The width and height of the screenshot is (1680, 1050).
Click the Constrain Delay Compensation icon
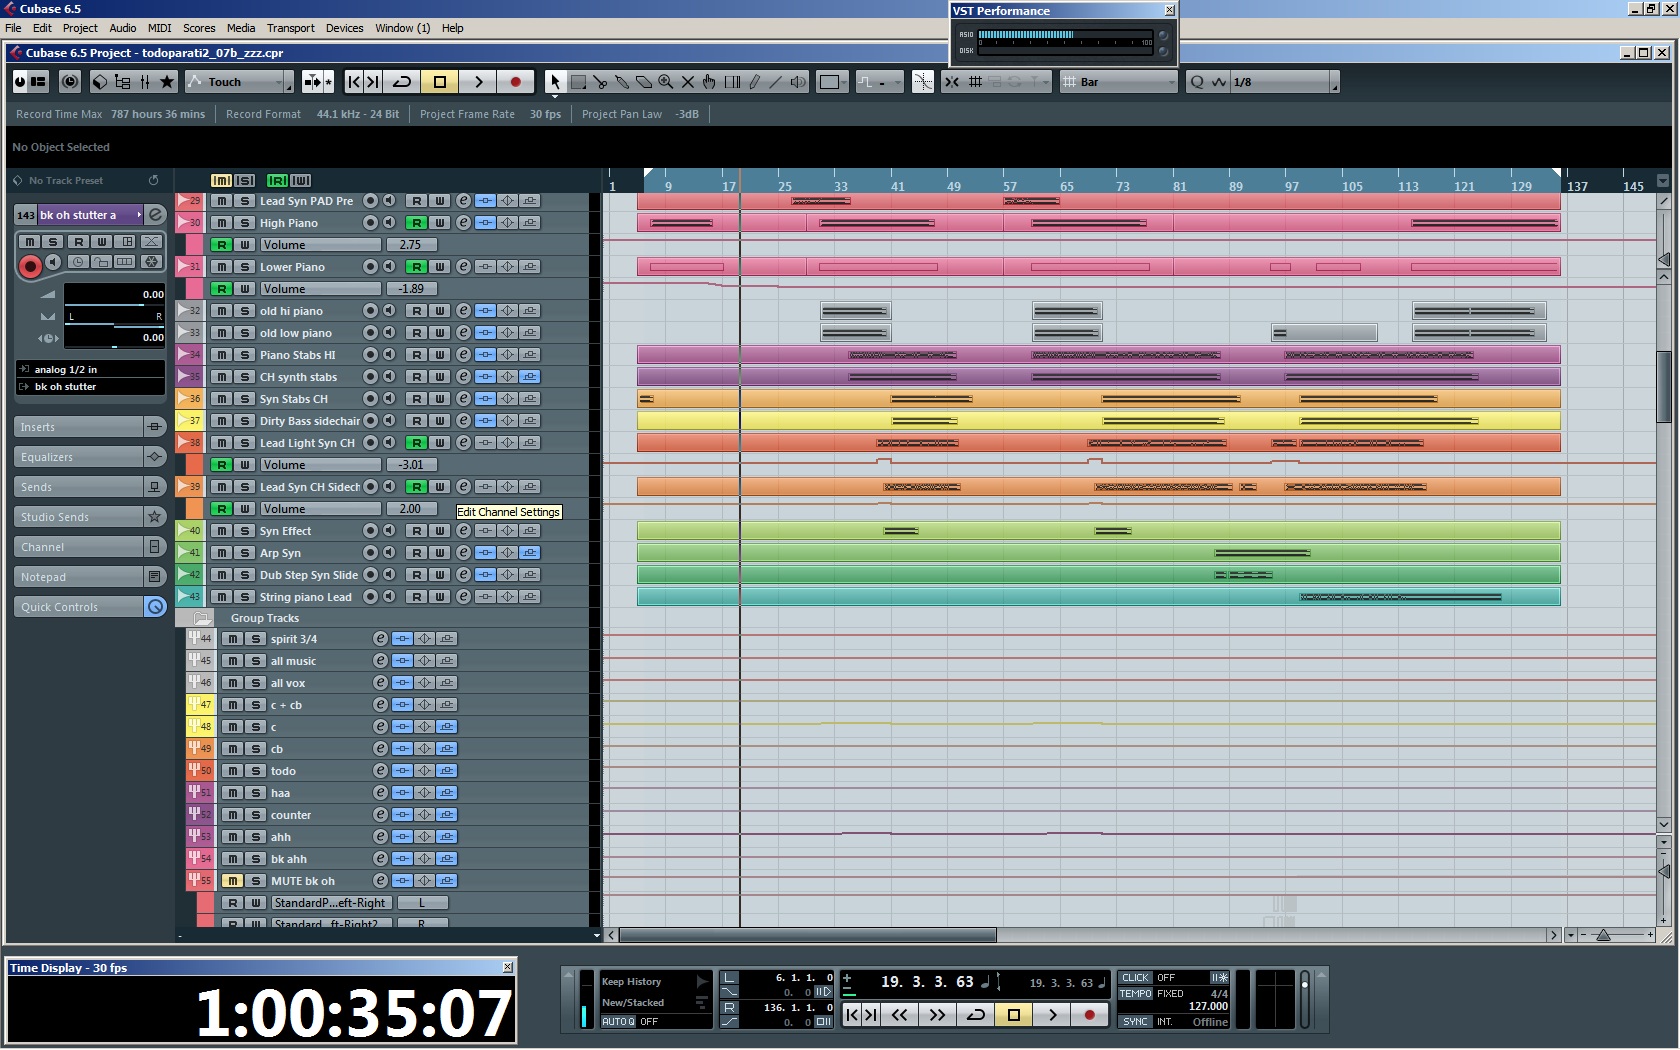pos(70,82)
